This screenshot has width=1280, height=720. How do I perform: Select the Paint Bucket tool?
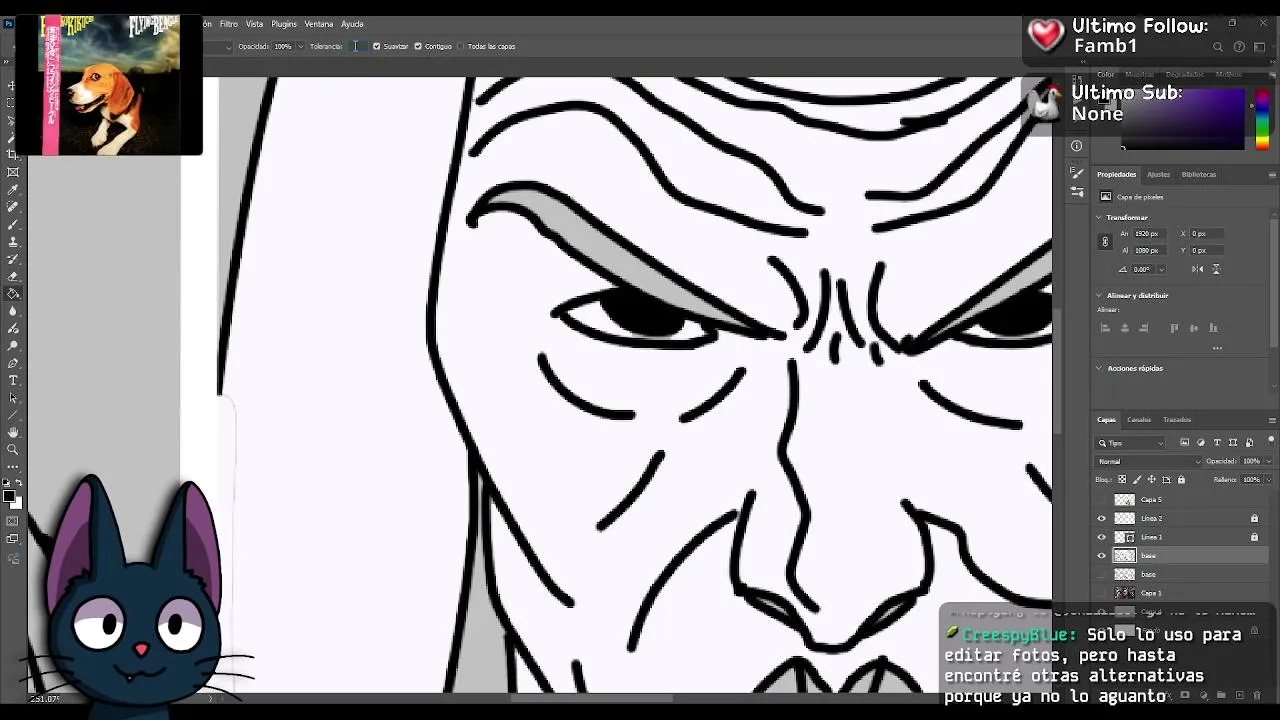point(13,293)
